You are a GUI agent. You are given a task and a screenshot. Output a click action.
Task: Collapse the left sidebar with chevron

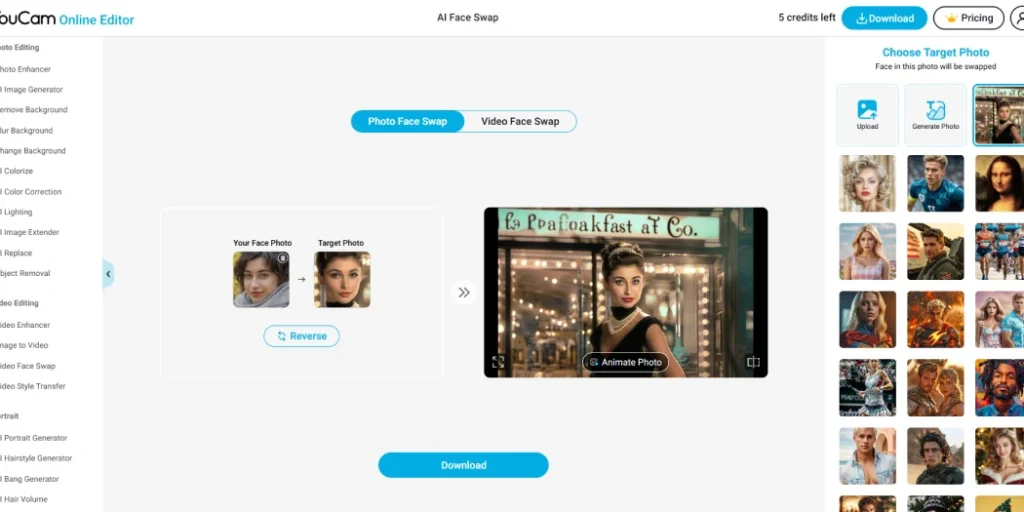pyautogui.click(x=108, y=274)
